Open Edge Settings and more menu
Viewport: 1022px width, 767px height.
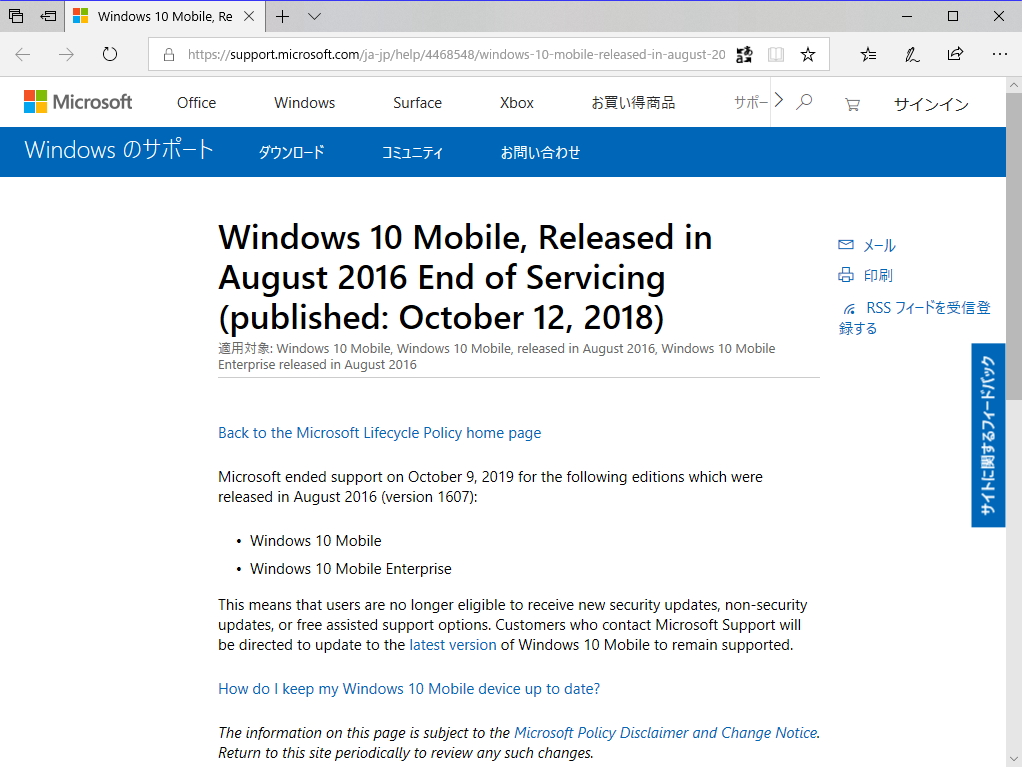click(999, 54)
